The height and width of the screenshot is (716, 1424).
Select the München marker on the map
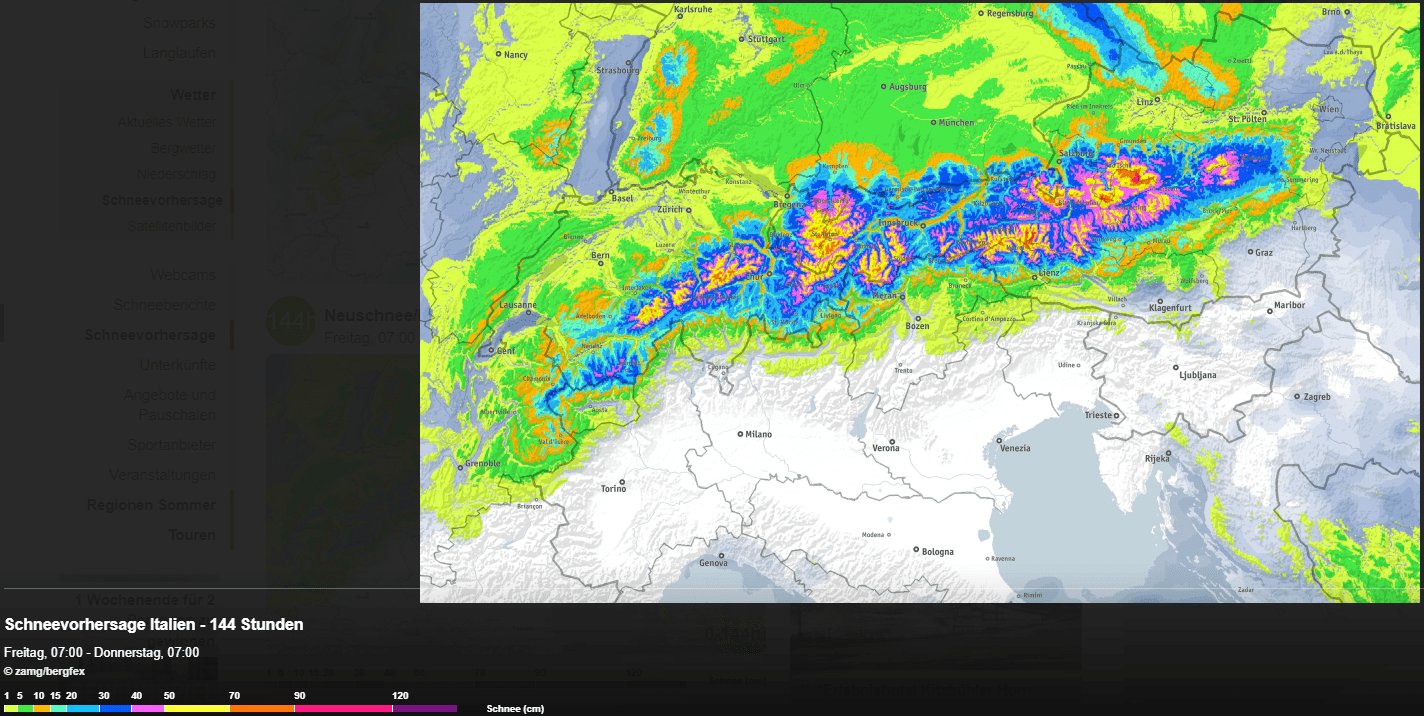click(x=932, y=122)
